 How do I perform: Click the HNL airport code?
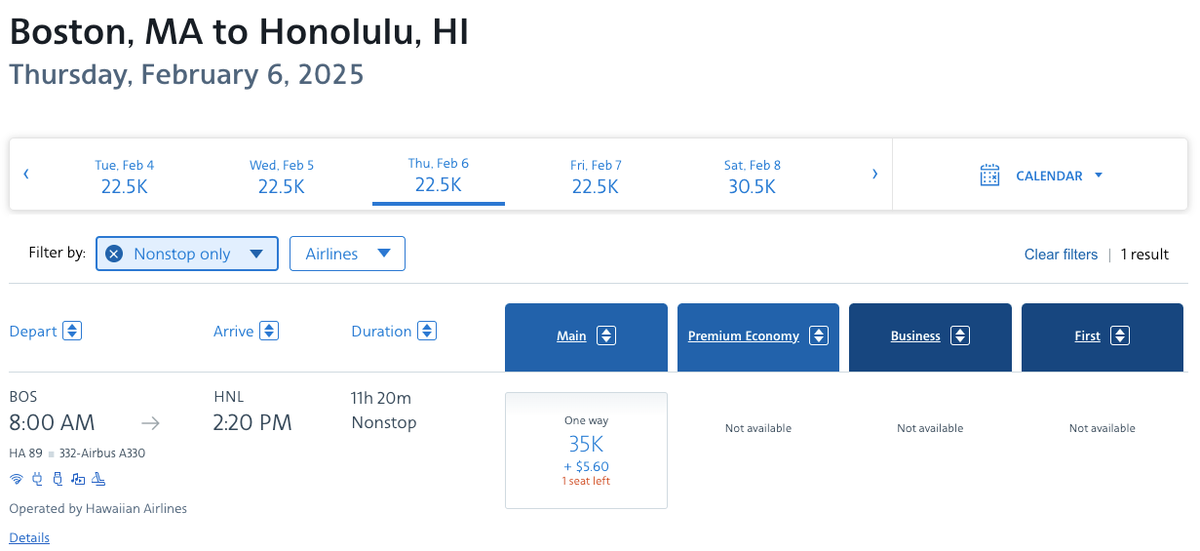coord(228,396)
